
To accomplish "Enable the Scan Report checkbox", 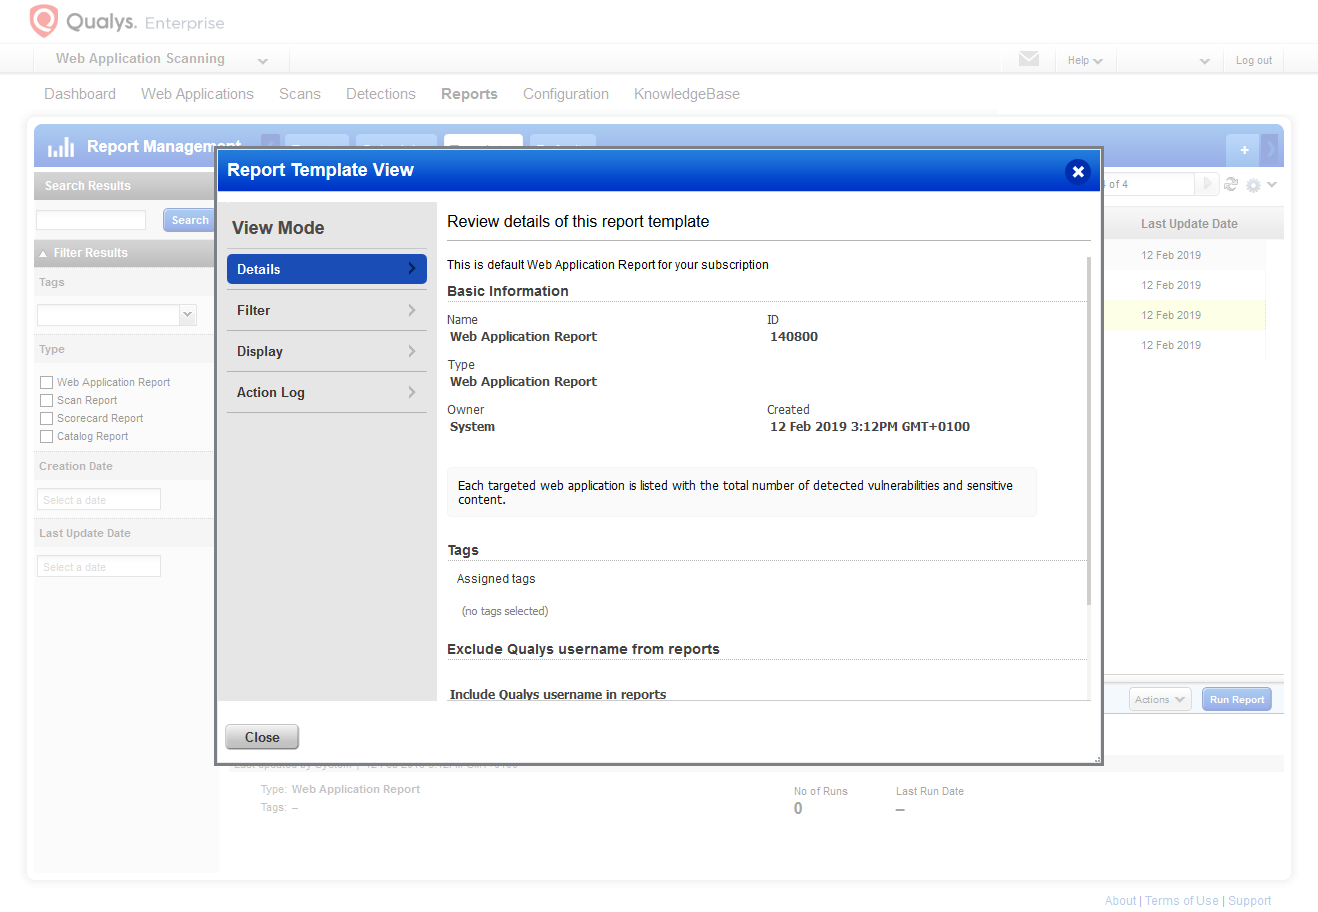I will 46,400.
